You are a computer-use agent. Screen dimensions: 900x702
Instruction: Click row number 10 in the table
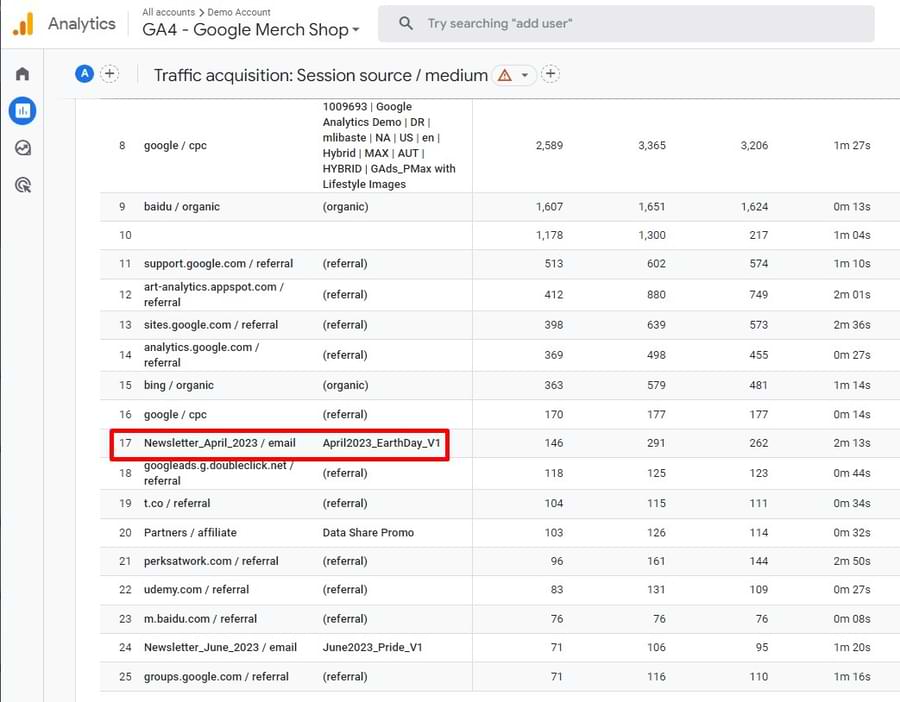[125, 235]
